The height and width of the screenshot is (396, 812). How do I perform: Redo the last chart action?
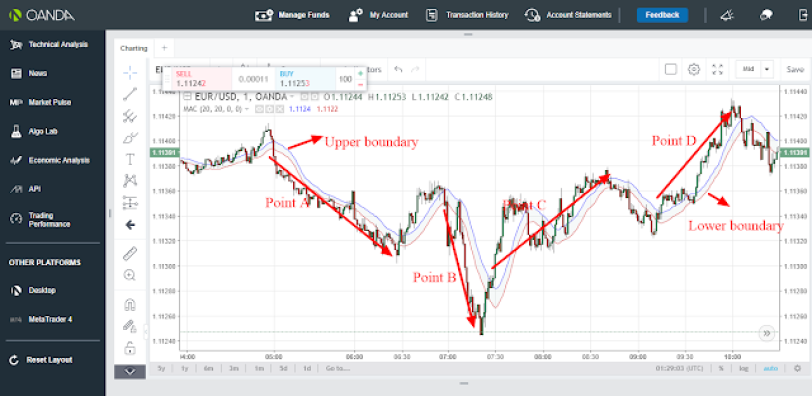click(414, 69)
